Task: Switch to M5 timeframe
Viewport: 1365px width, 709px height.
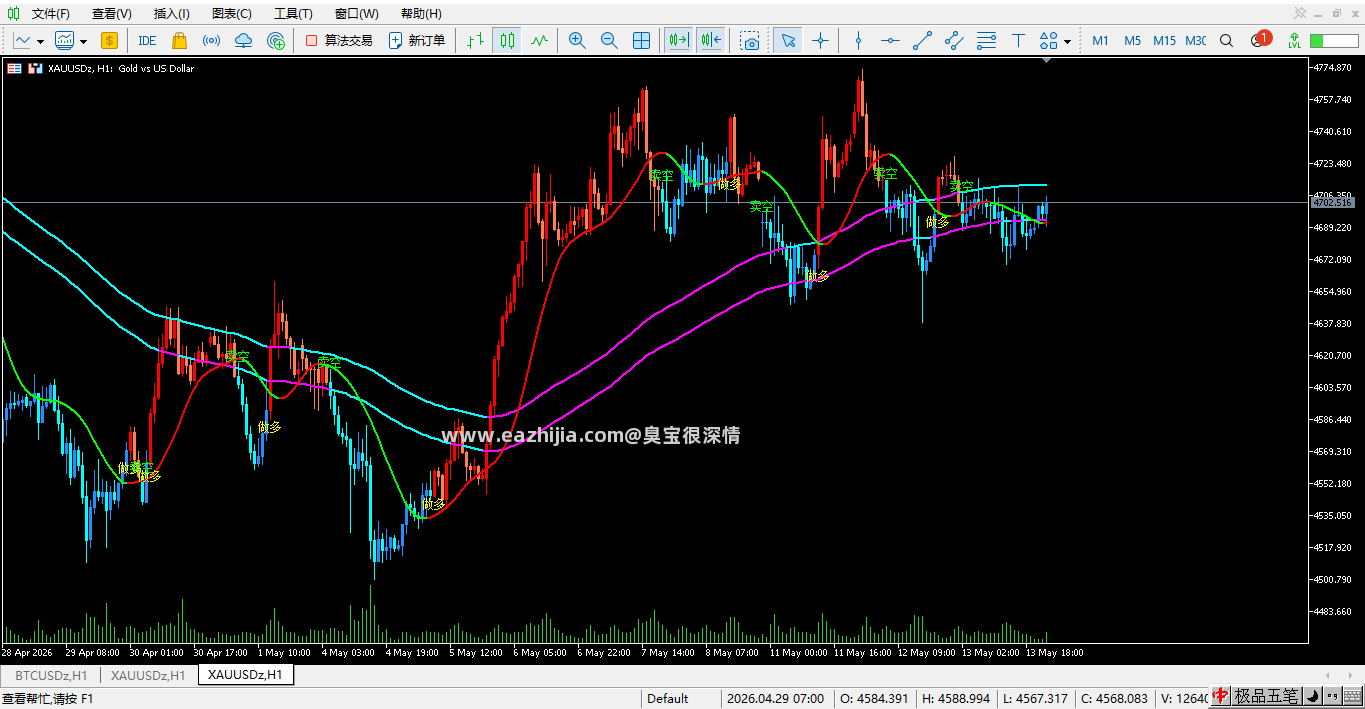Action: click(x=1132, y=40)
